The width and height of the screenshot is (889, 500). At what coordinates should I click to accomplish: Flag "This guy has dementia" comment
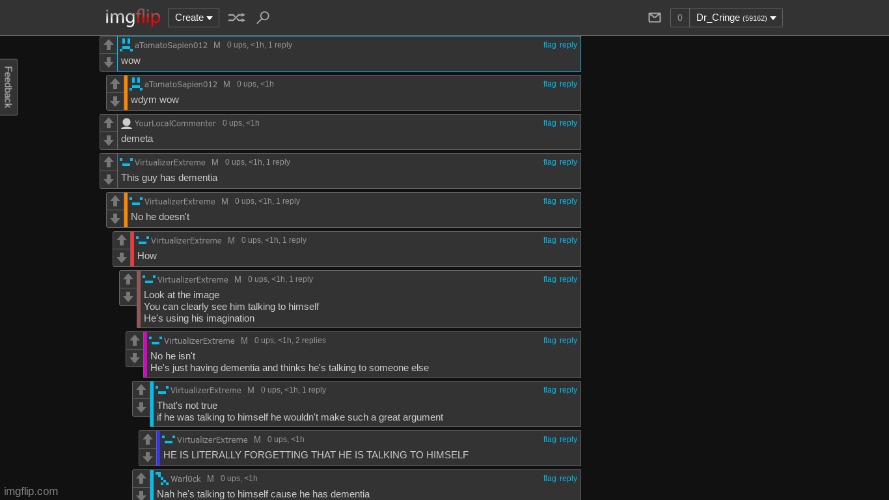point(549,162)
